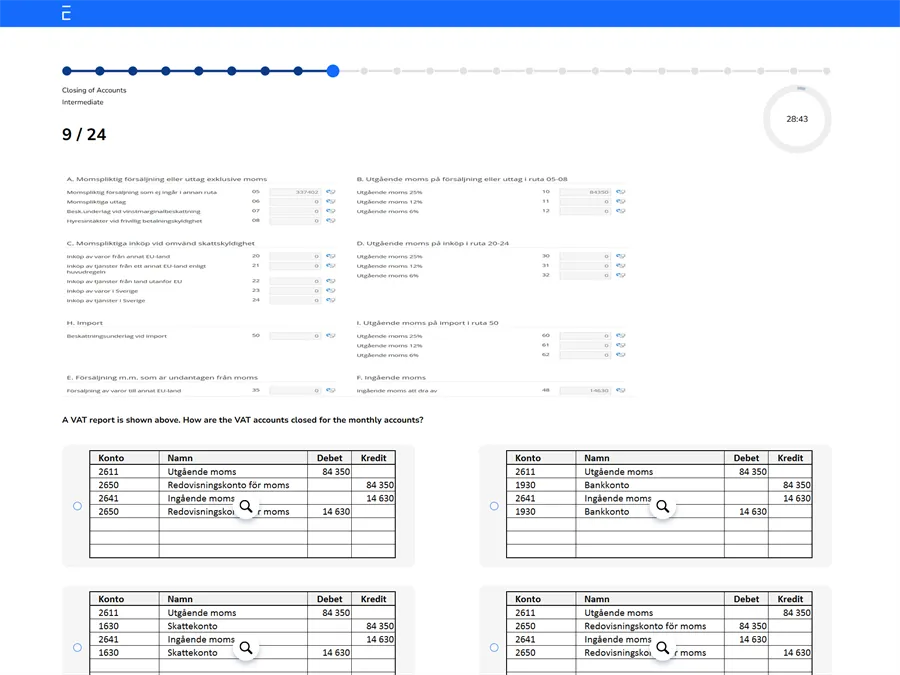Select the answer using Skattekonto 1630
The width and height of the screenshot is (900, 675).
(x=77, y=647)
